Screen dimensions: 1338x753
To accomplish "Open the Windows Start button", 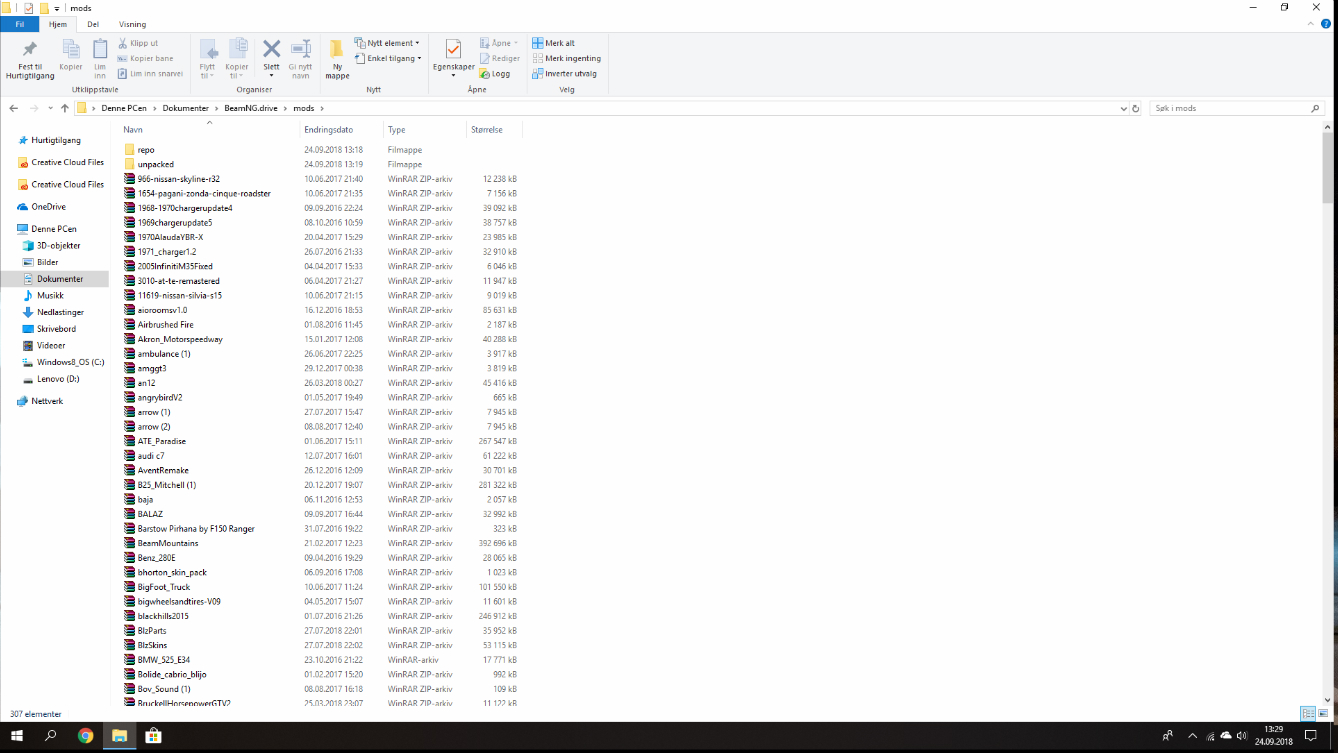I will [x=16, y=736].
